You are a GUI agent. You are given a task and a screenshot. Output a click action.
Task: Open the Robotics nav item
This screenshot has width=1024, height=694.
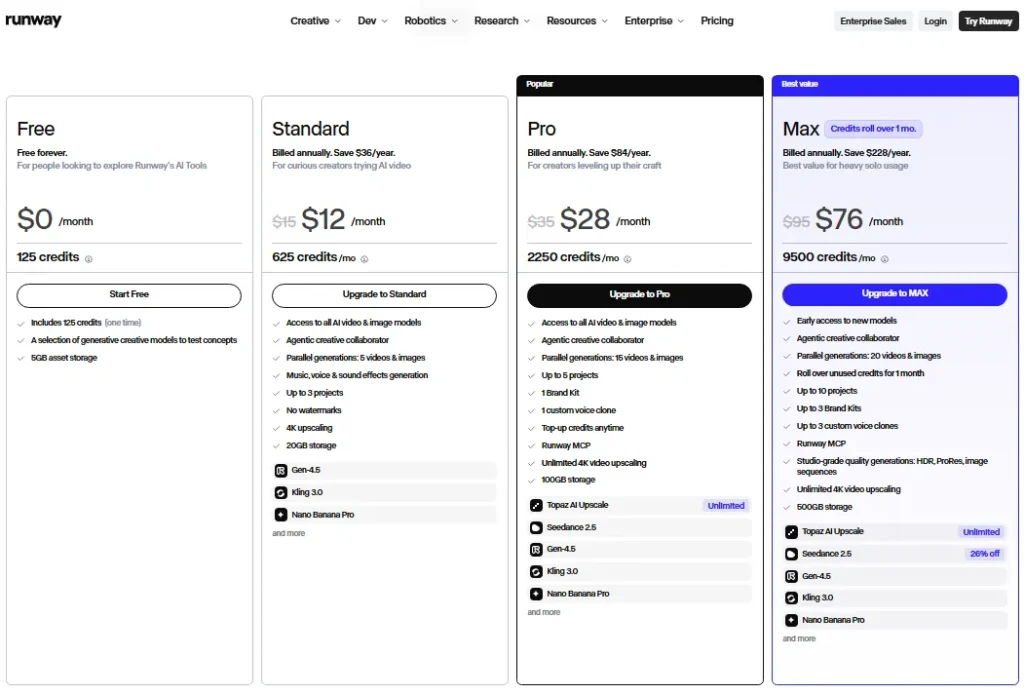[x=425, y=21]
